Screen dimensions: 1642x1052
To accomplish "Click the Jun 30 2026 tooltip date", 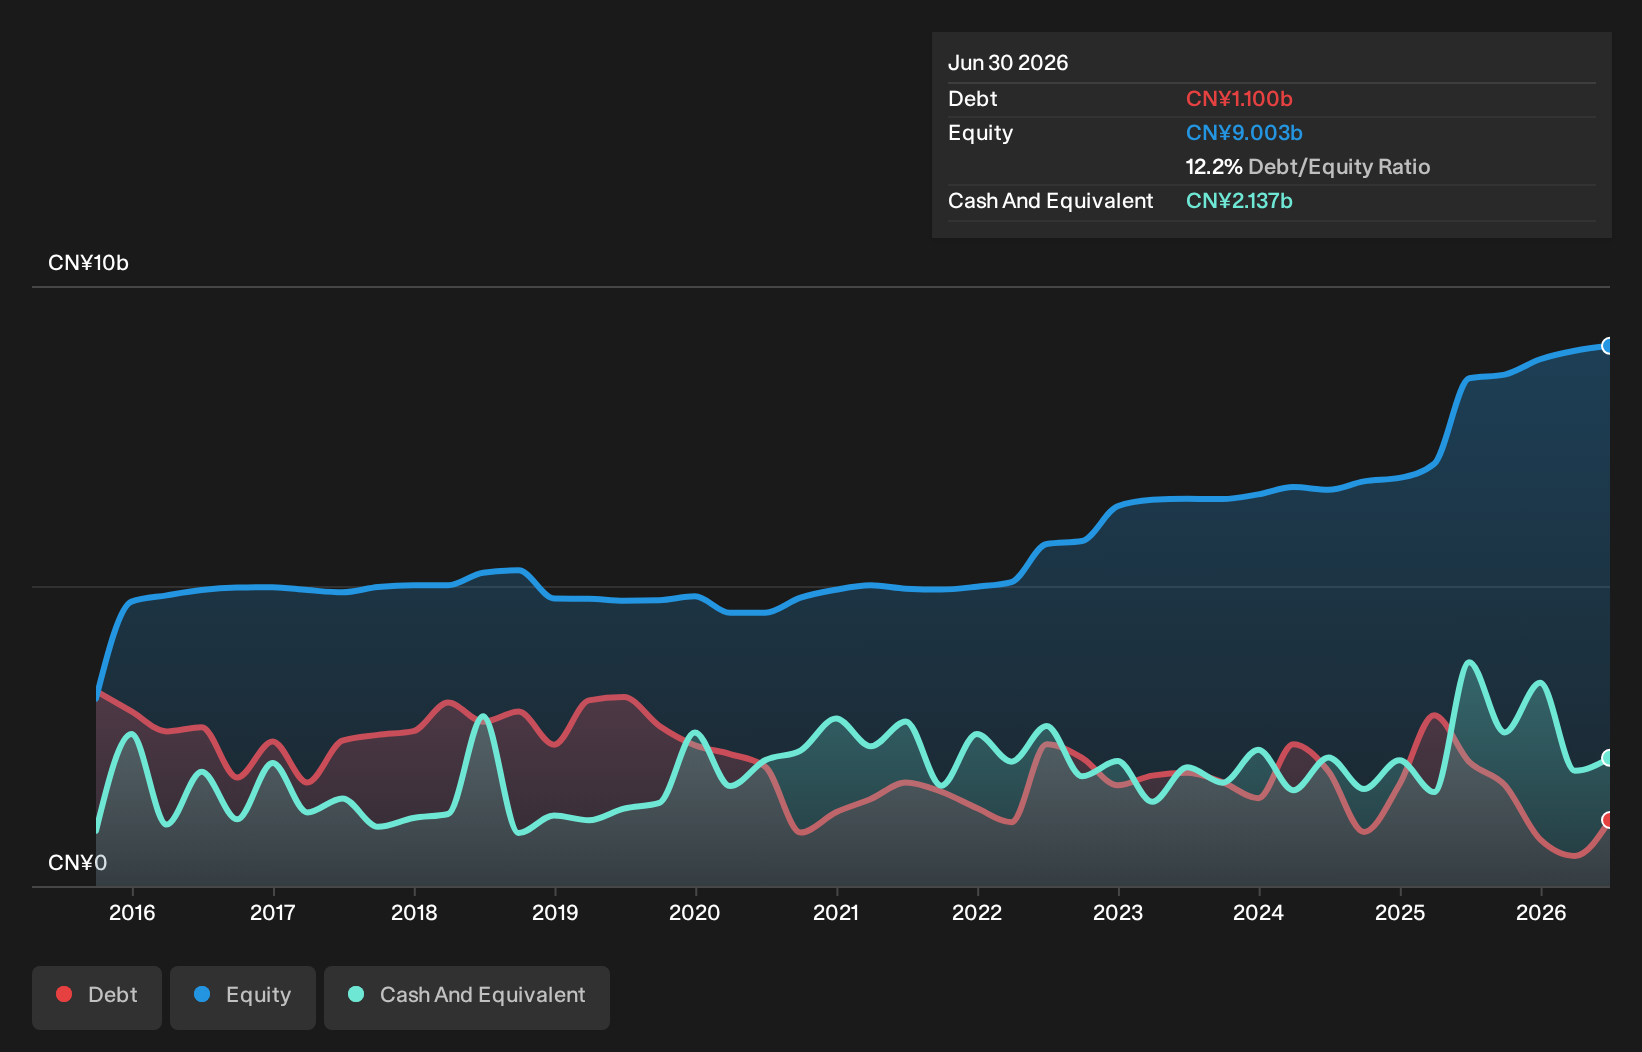I will [x=1008, y=63].
